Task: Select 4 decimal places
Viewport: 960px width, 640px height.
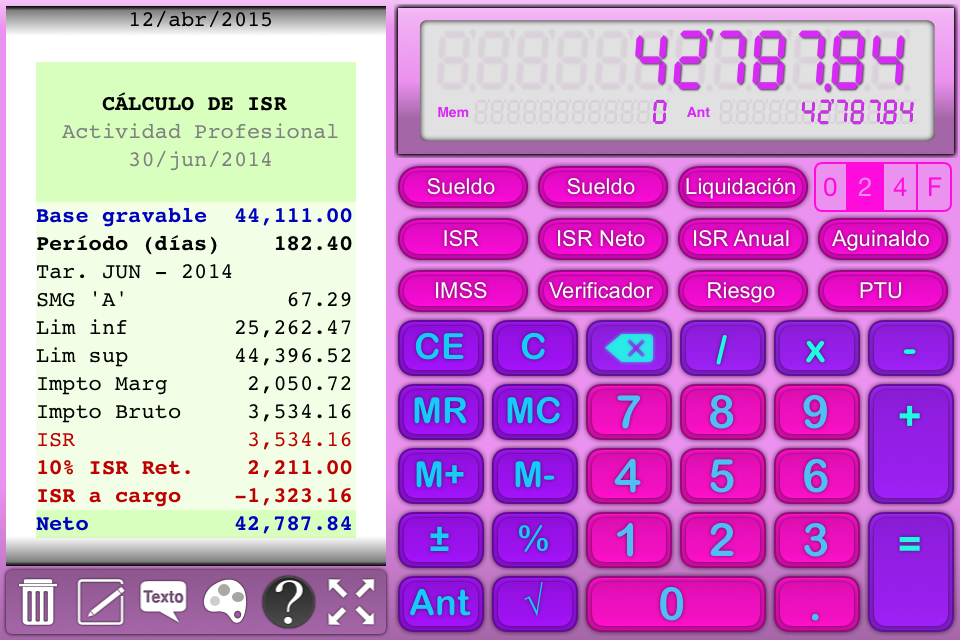Action: coord(900,187)
